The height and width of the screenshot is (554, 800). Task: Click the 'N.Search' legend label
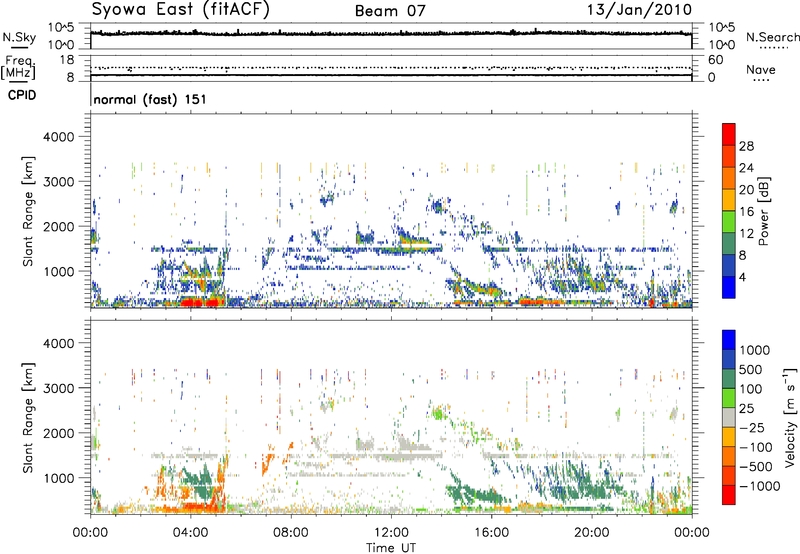point(772,37)
